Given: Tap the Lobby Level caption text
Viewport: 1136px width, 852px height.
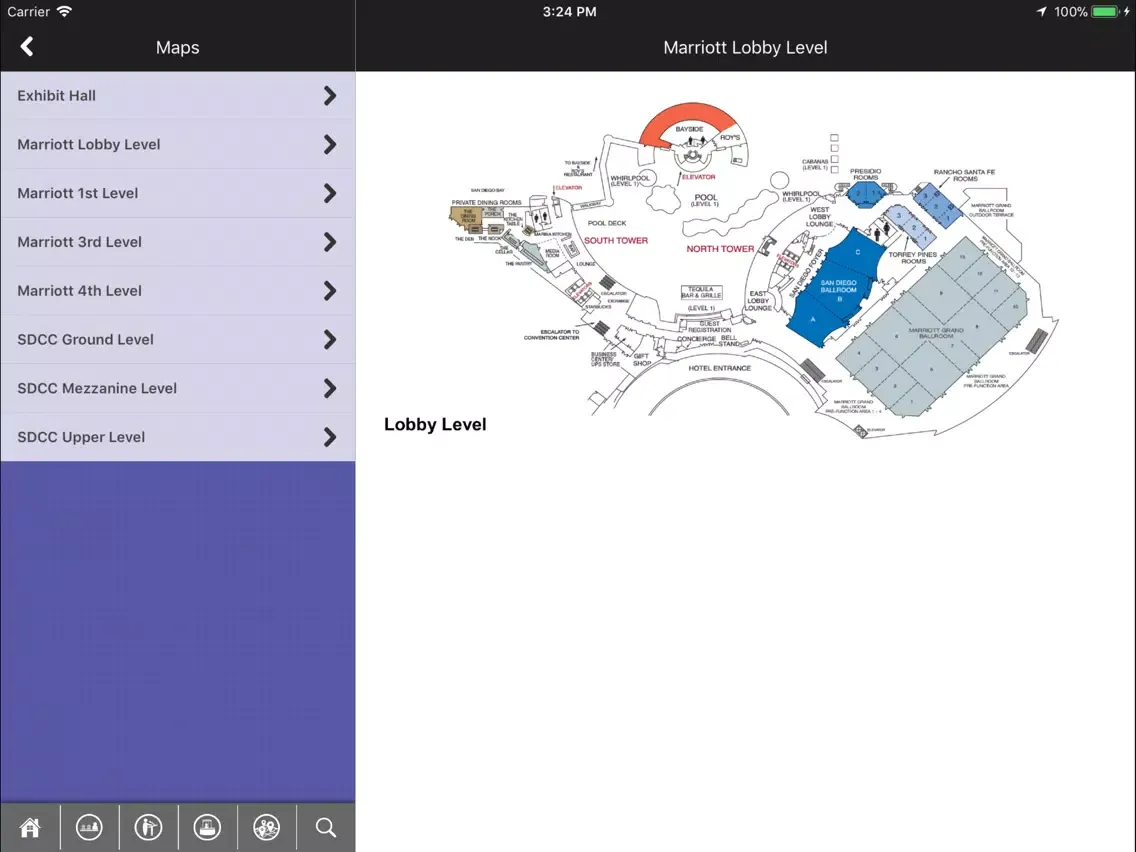Looking at the screenshot, I should pos(435,425).
